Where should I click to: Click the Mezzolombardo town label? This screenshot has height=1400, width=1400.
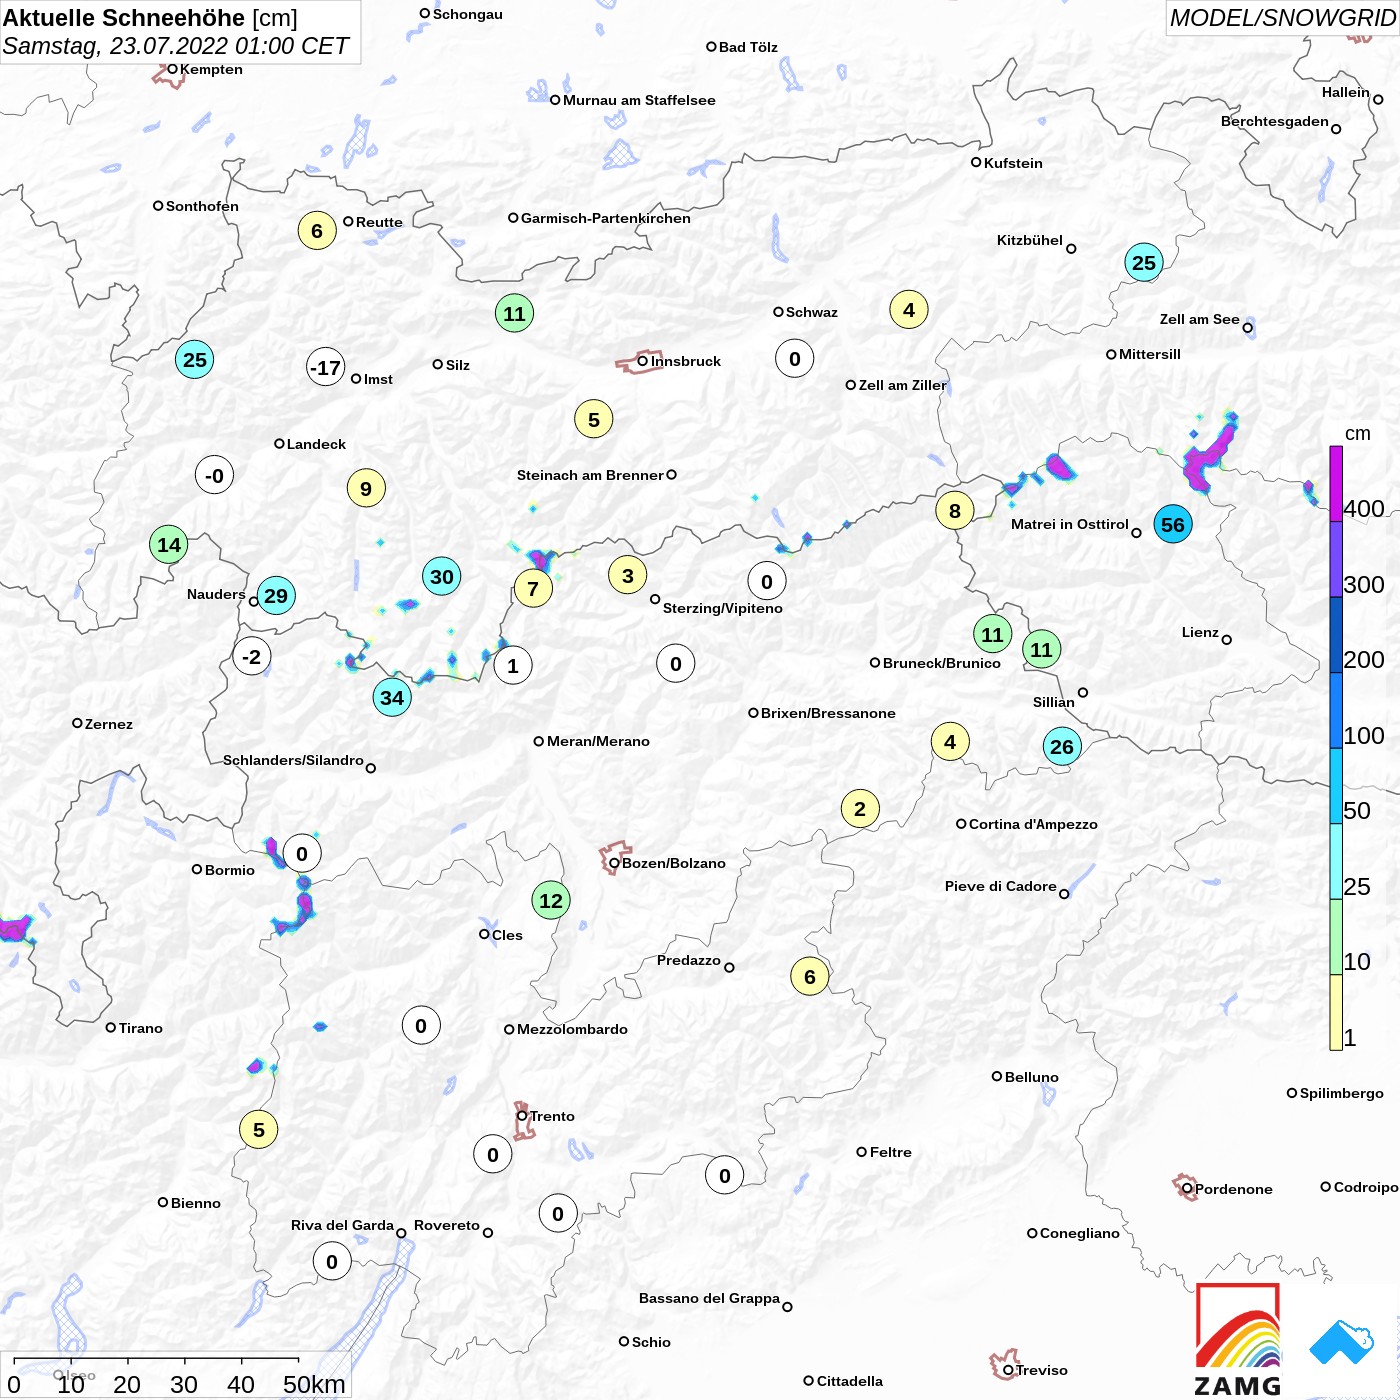572,1029
